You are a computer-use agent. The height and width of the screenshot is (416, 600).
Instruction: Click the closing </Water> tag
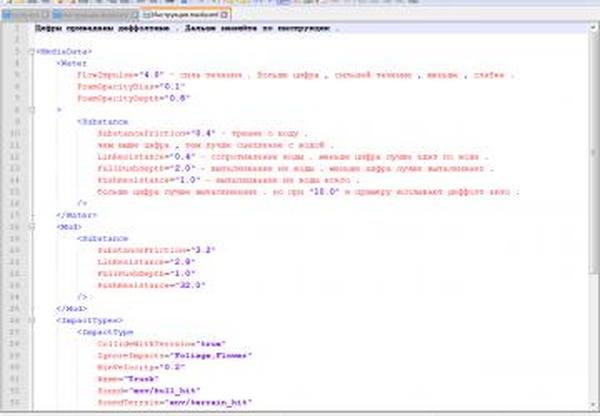(x=76, y=214)
